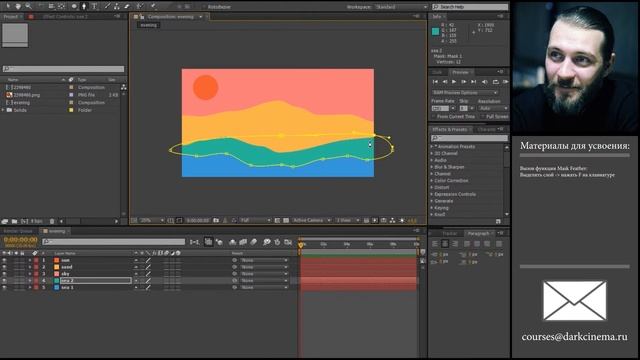
Task: Enable Frame Blending for timeline
Action: 243,242
